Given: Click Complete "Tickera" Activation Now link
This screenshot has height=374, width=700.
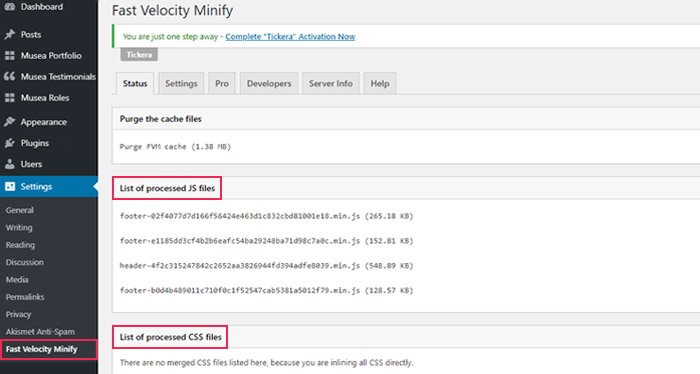Looking at the screenshot, I should point(290,37).
